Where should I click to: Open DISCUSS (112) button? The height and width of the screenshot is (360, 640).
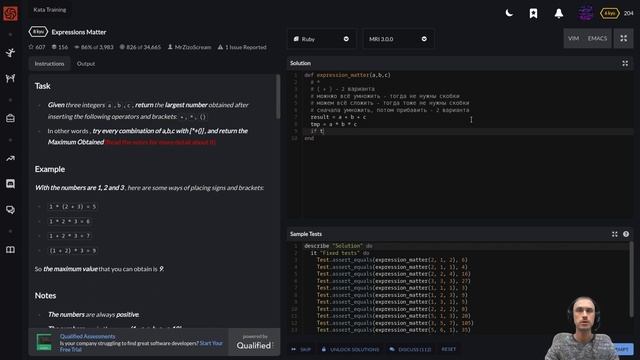coord(411,349)
